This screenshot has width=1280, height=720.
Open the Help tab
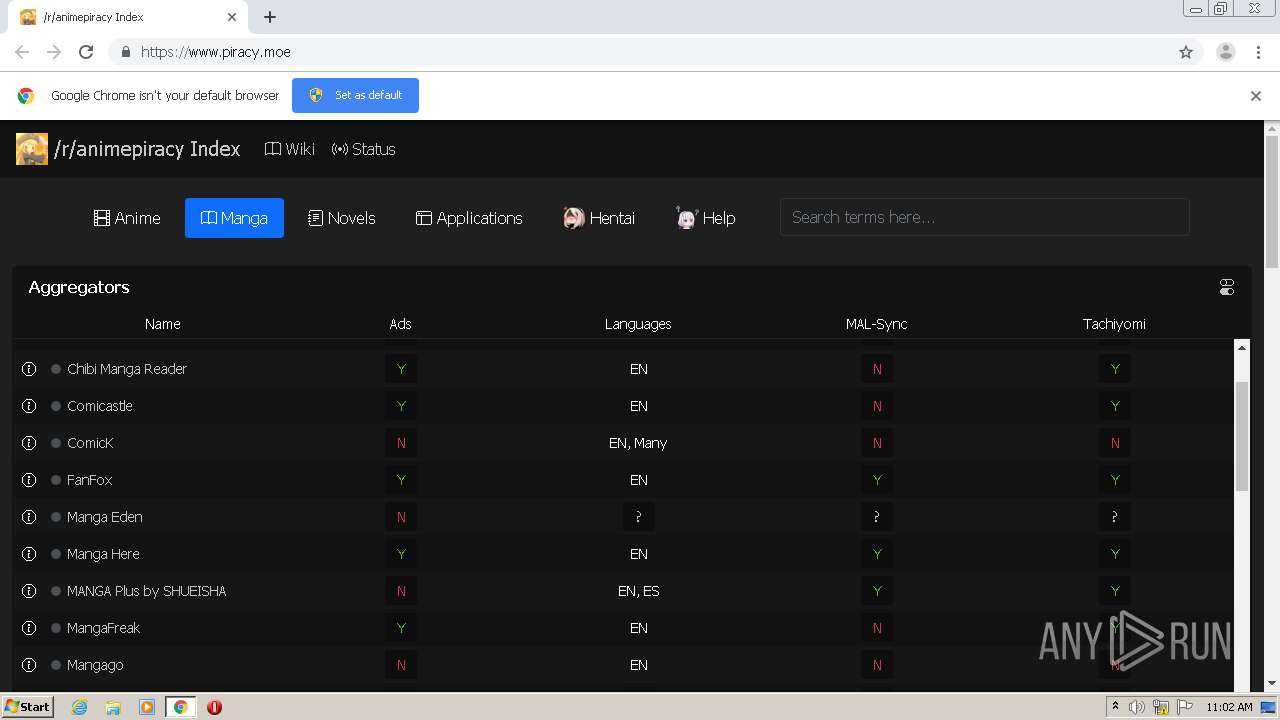pos(706,218)
